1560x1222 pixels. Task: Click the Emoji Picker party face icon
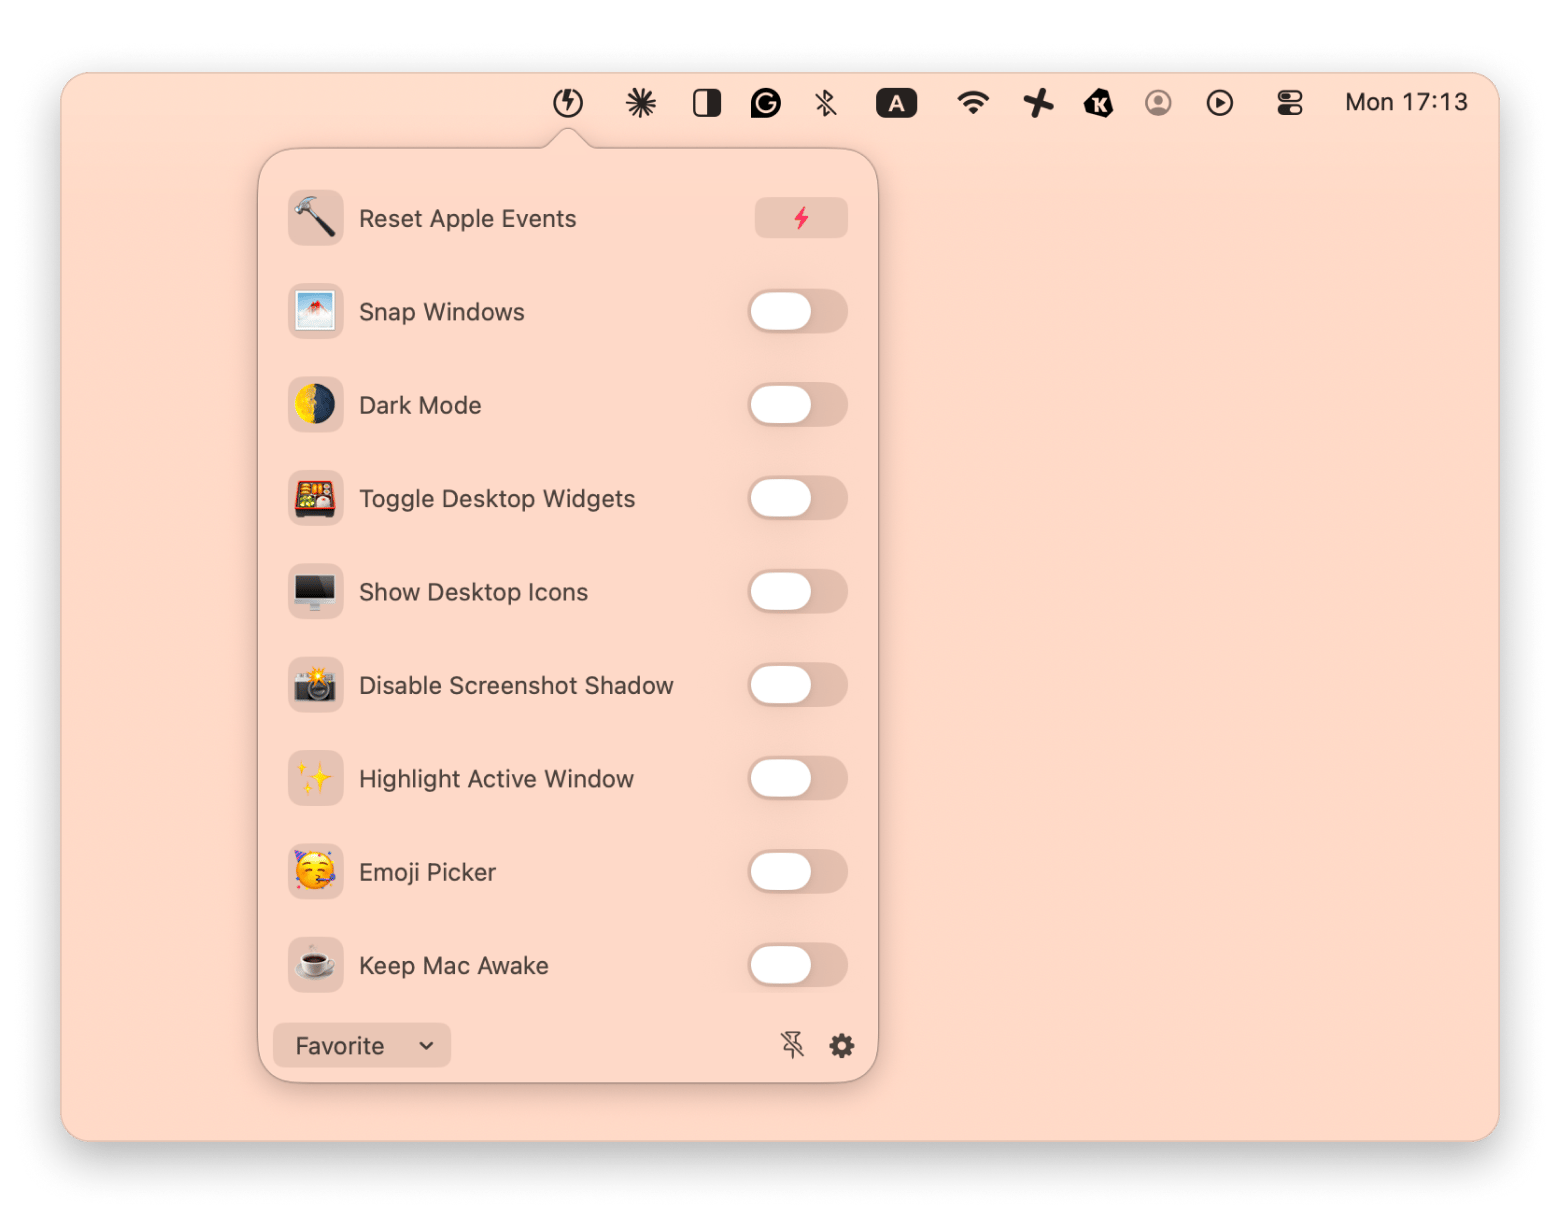click(x=315, y=871)
